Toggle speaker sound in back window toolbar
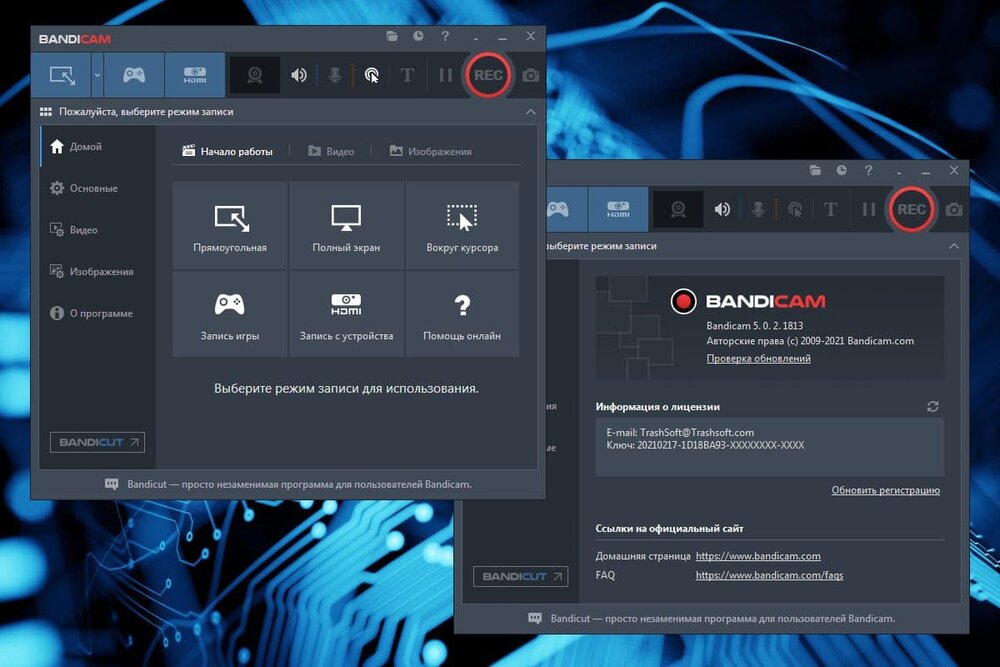Viewport: 1000px width, 667px height. [x=722, y=209]
